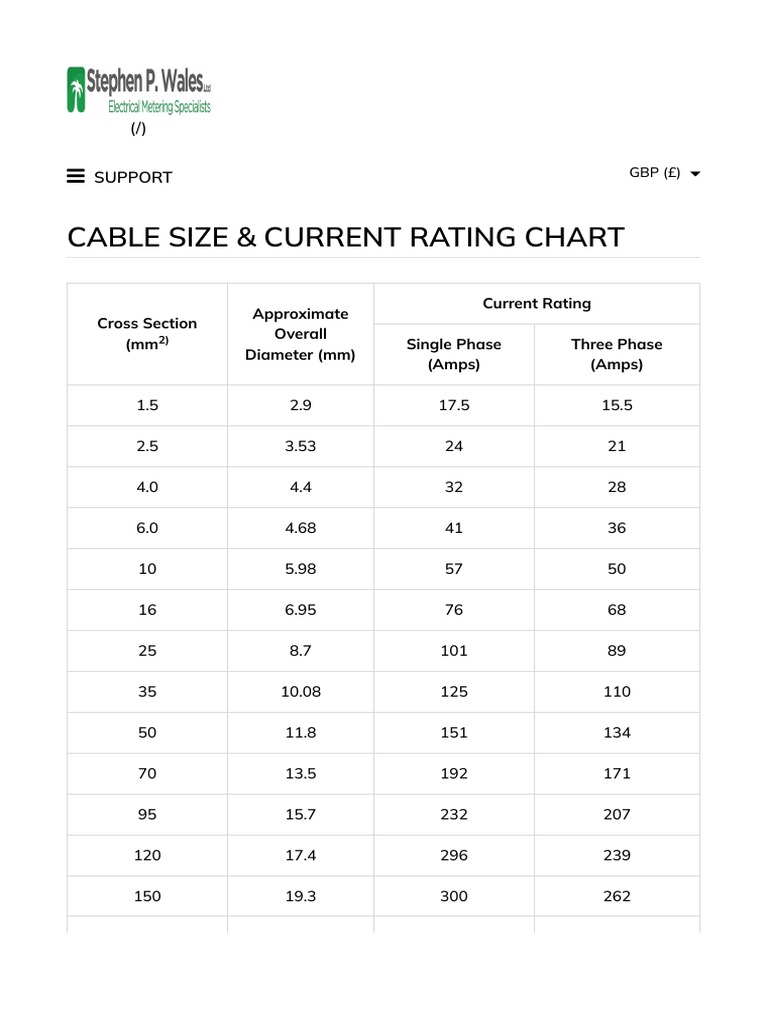This screenshot has height=1024, width=768.
Task: Select the Cross Section column header
Action: (147, 334)
